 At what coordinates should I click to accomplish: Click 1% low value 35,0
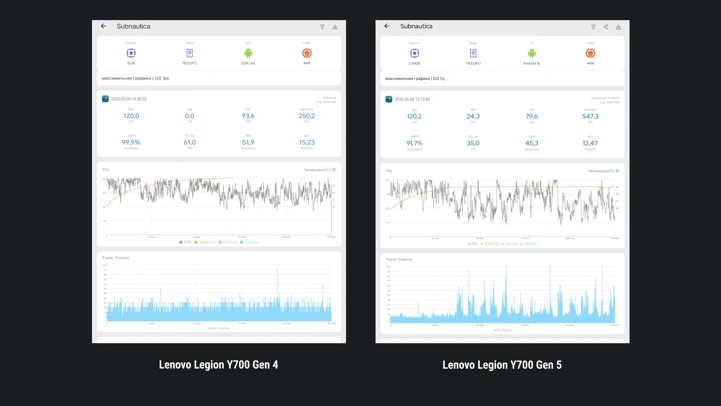point(473,143)
